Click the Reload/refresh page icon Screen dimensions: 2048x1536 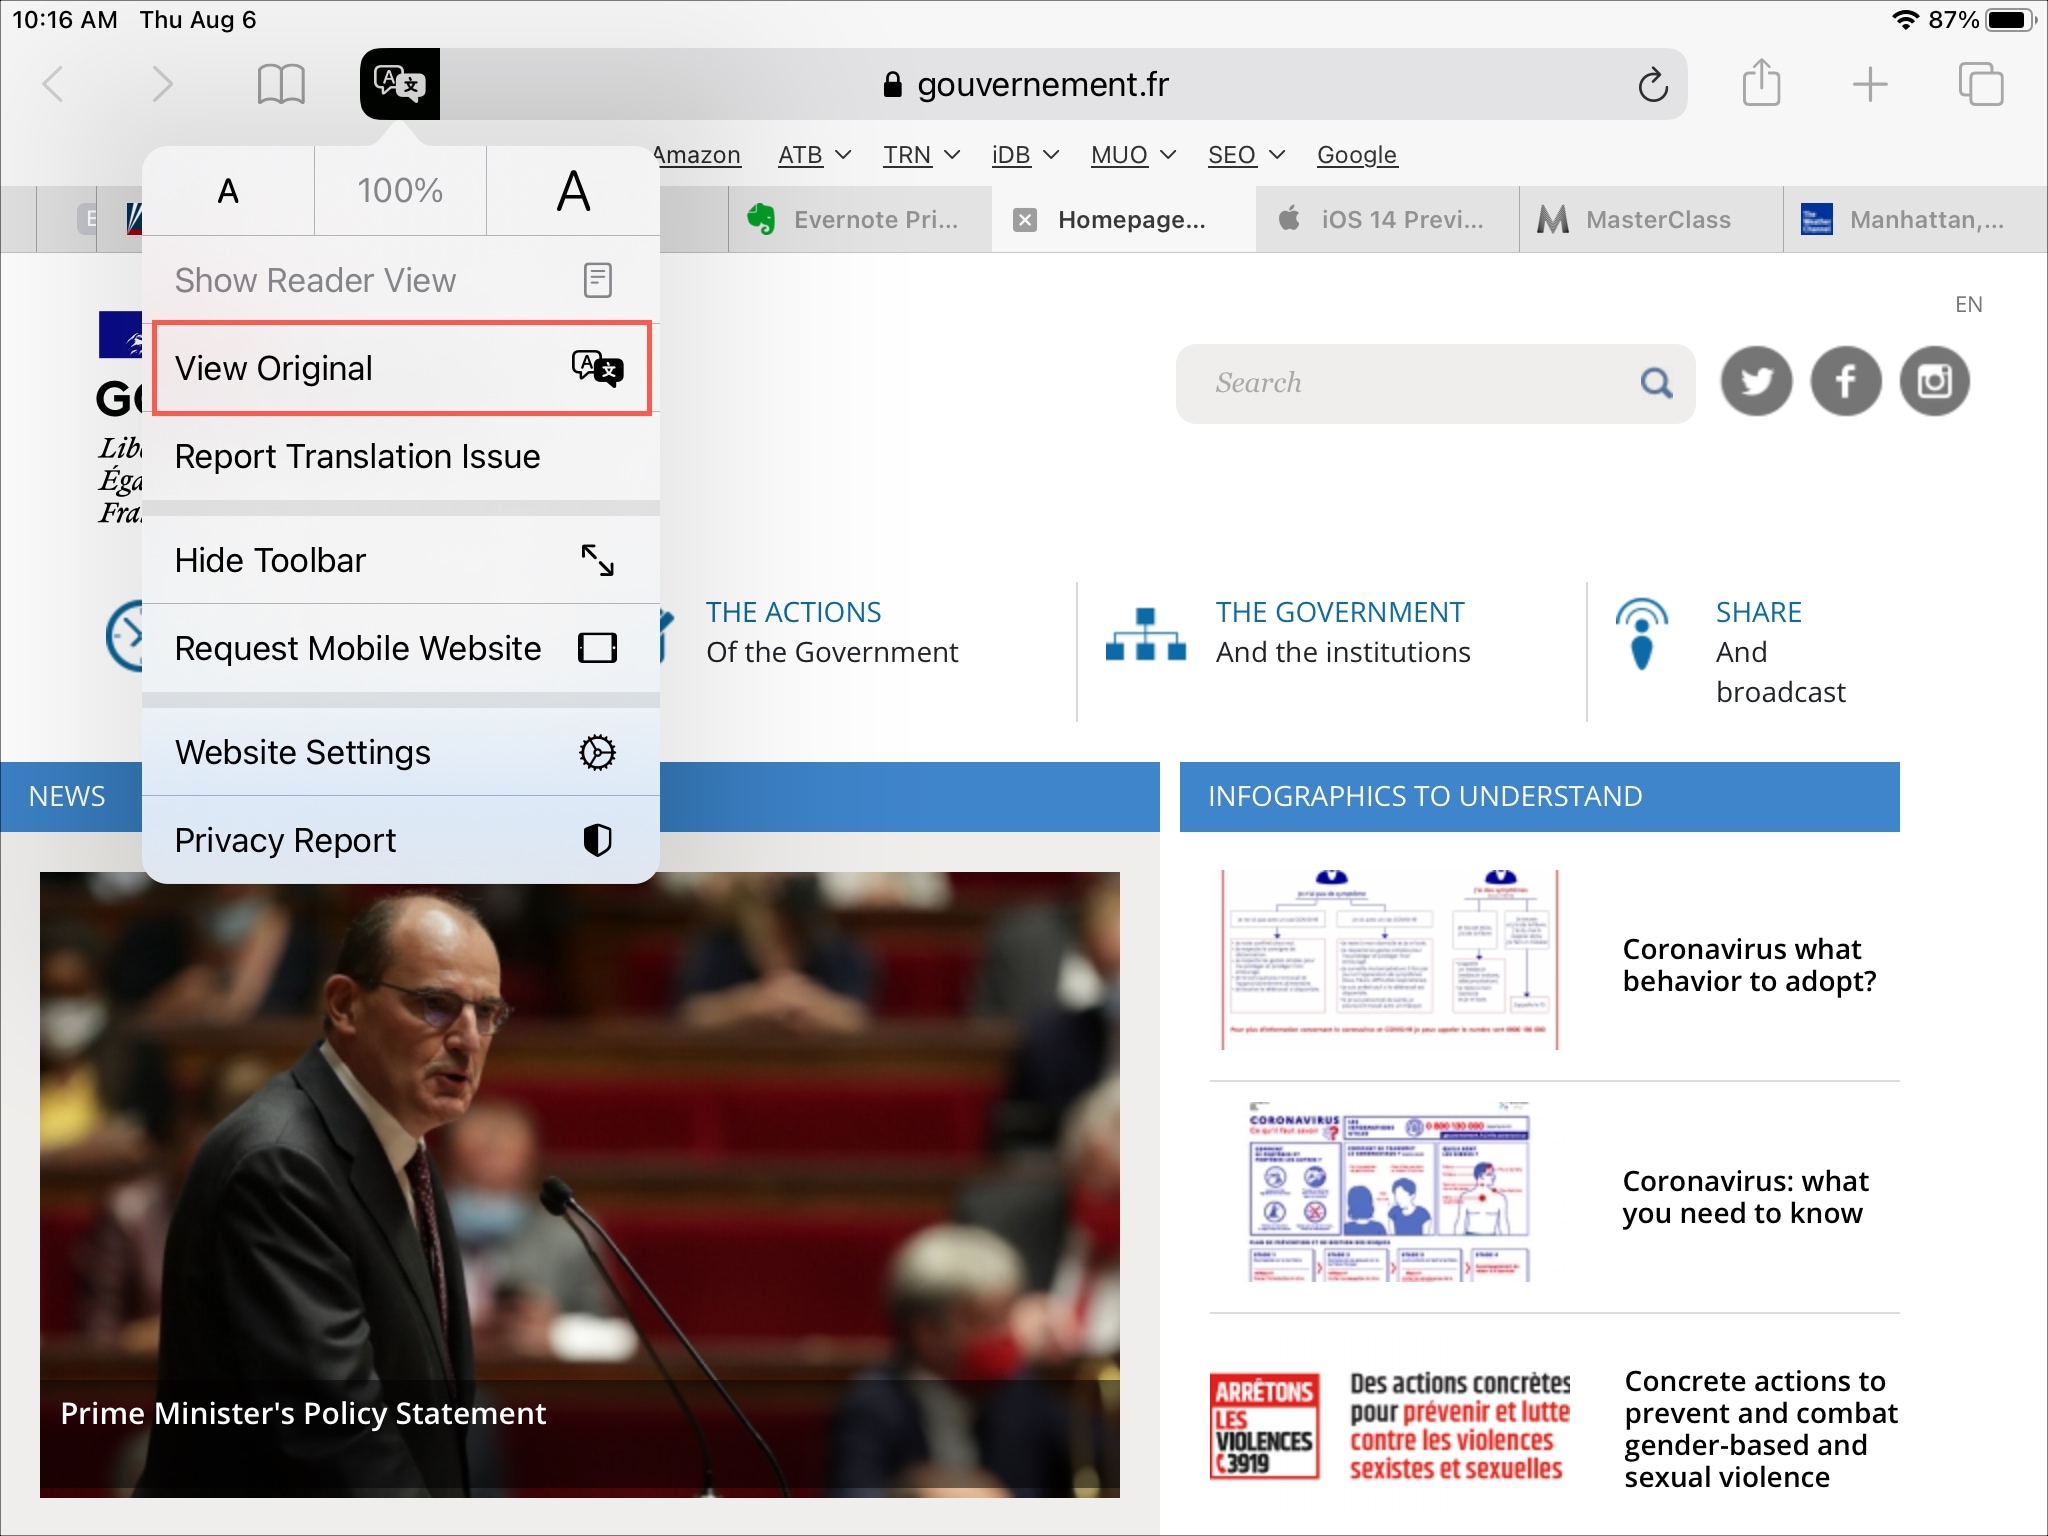point(1651,86)
